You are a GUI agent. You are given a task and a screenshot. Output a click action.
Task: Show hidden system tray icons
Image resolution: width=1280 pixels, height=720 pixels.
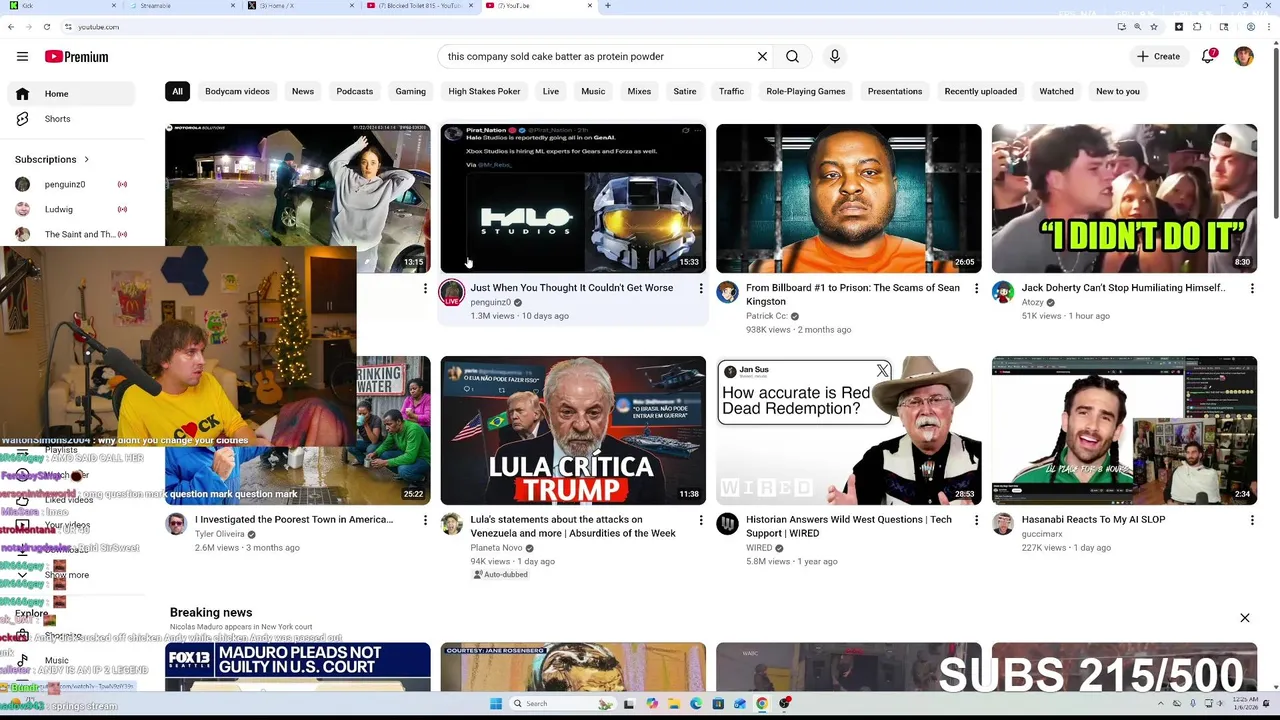coord(1161,704)
